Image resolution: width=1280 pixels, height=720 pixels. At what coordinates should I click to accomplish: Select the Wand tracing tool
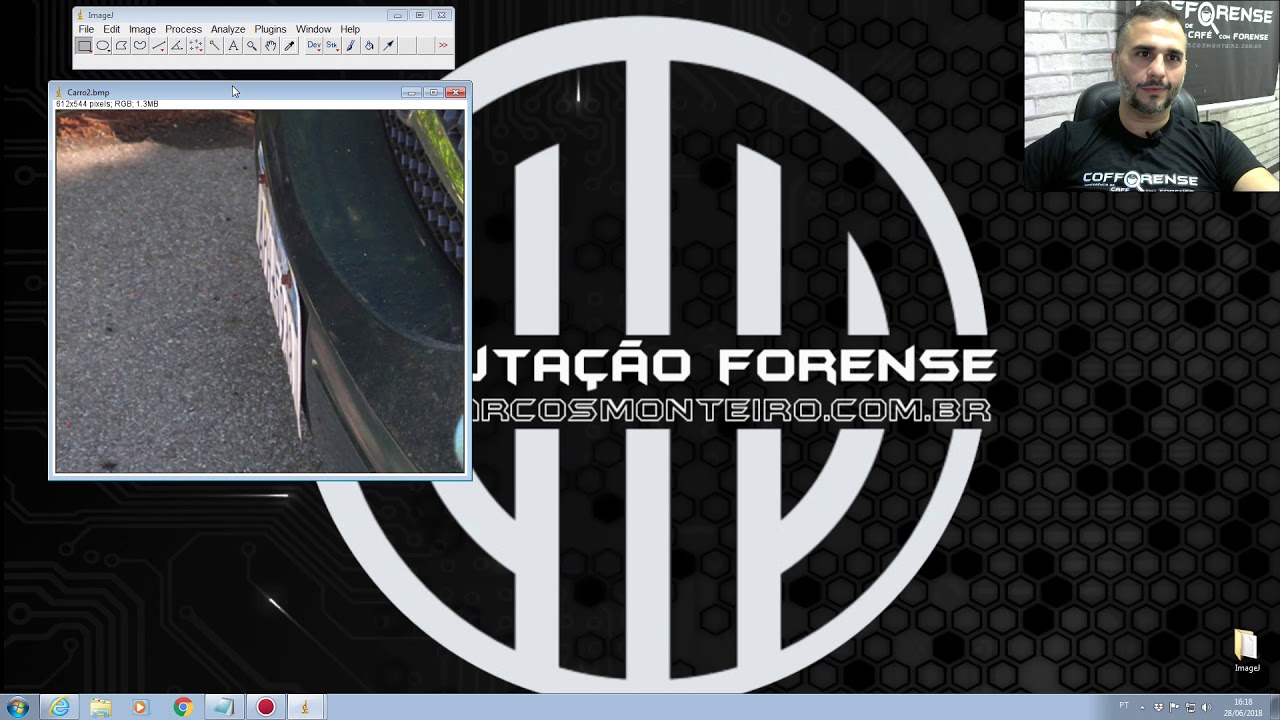(x=215, y=46)
